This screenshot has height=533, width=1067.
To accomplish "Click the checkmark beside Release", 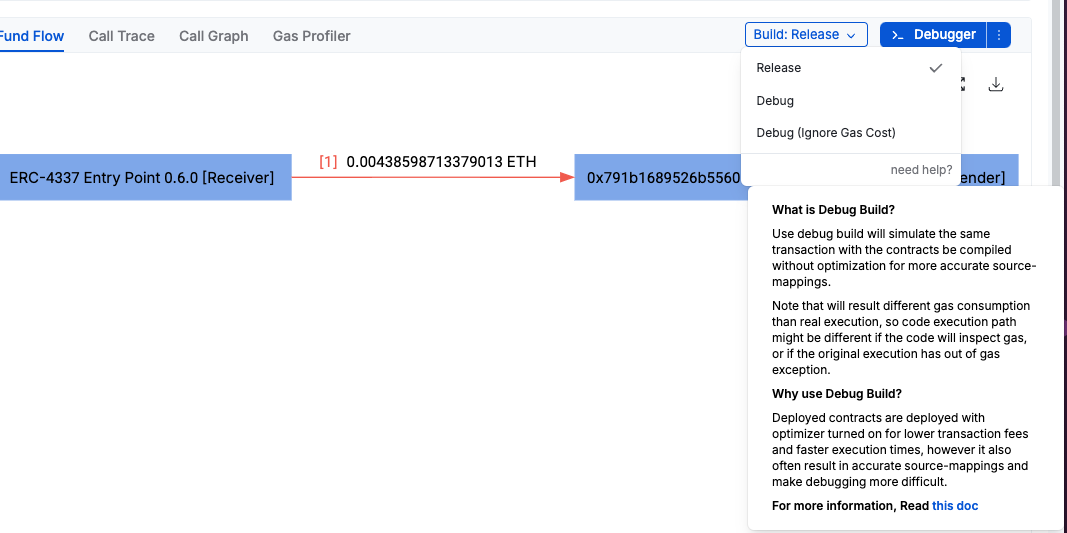I will pyautogui.click(x=936, y=68).
